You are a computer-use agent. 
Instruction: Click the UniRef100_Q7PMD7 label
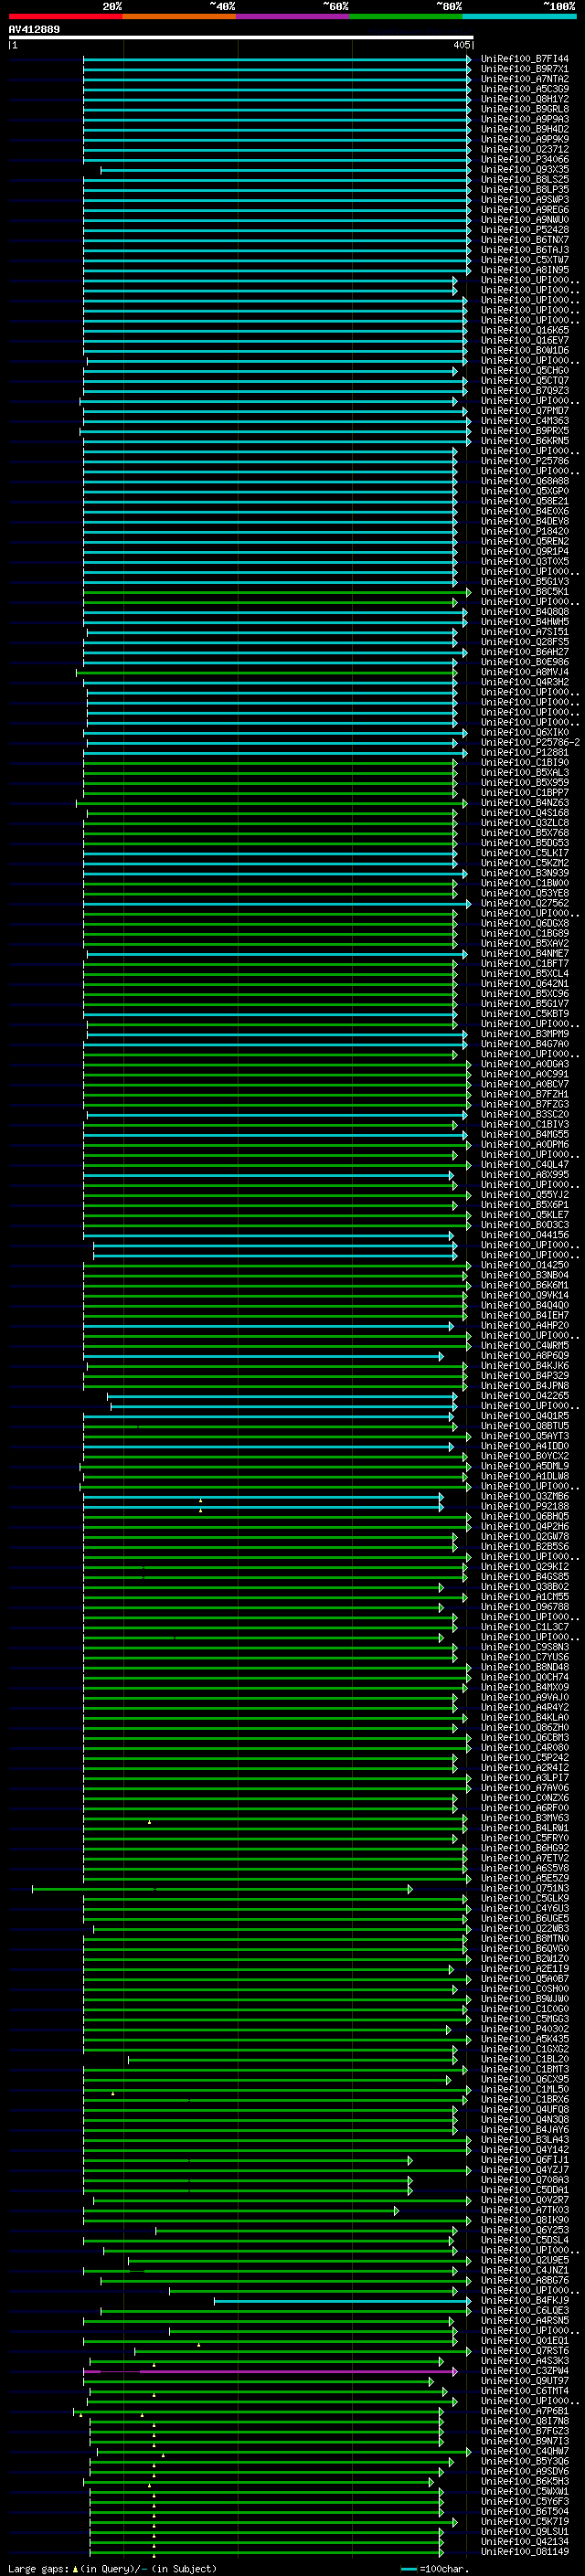point(524,411)
